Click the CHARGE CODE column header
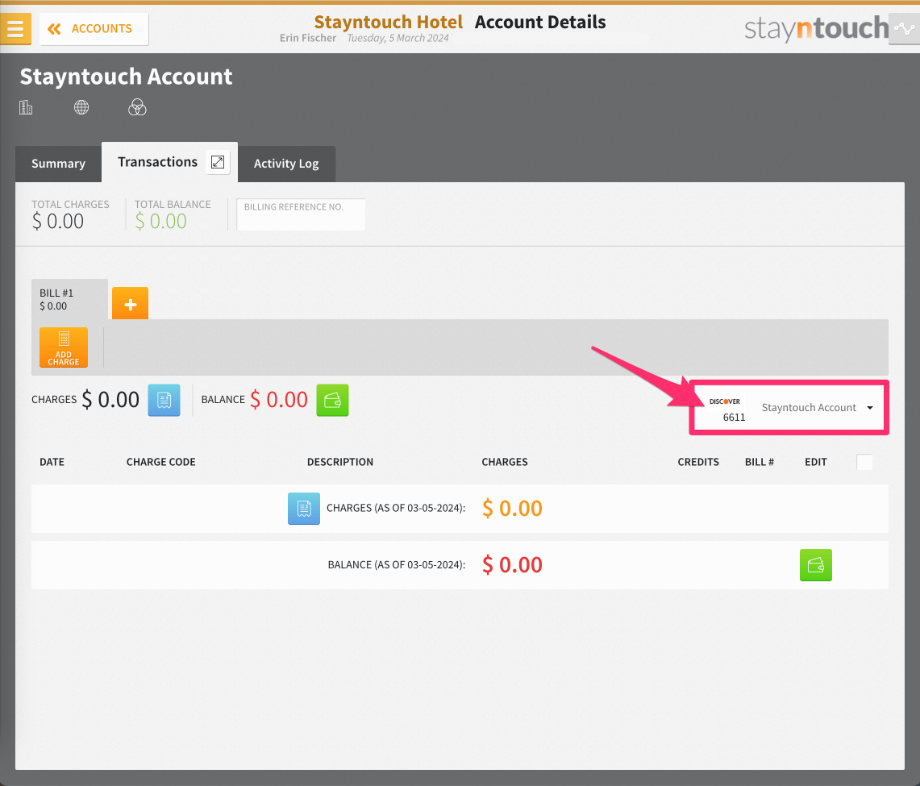920x786 pixels. pyautogui.click(x=161, y=462)
